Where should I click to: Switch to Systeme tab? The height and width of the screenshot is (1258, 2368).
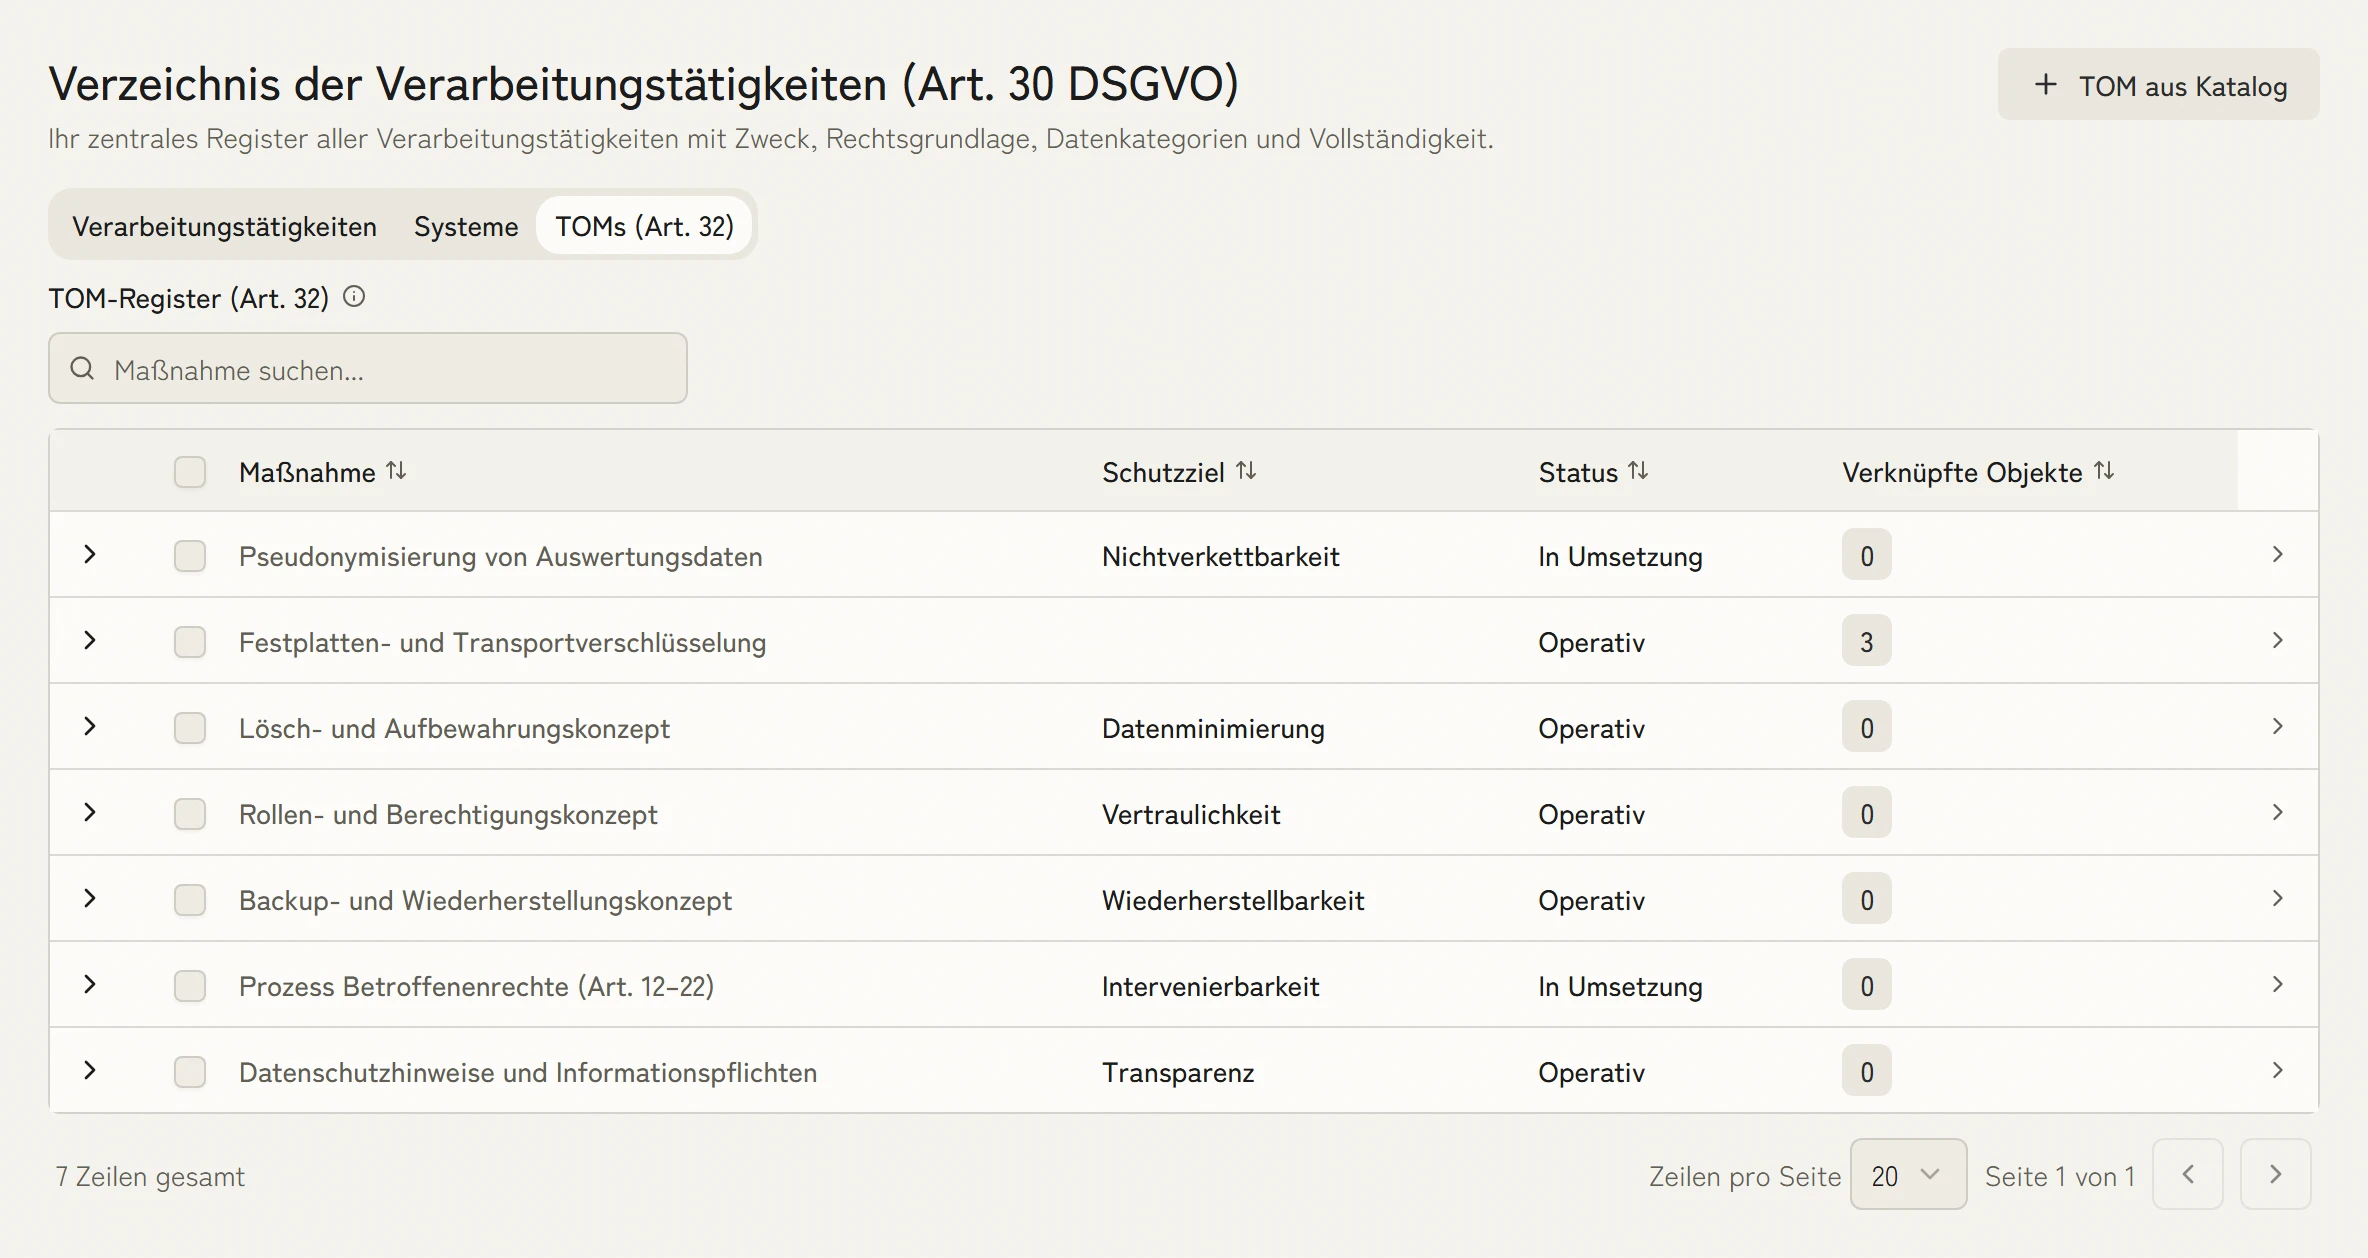[466, 226]
